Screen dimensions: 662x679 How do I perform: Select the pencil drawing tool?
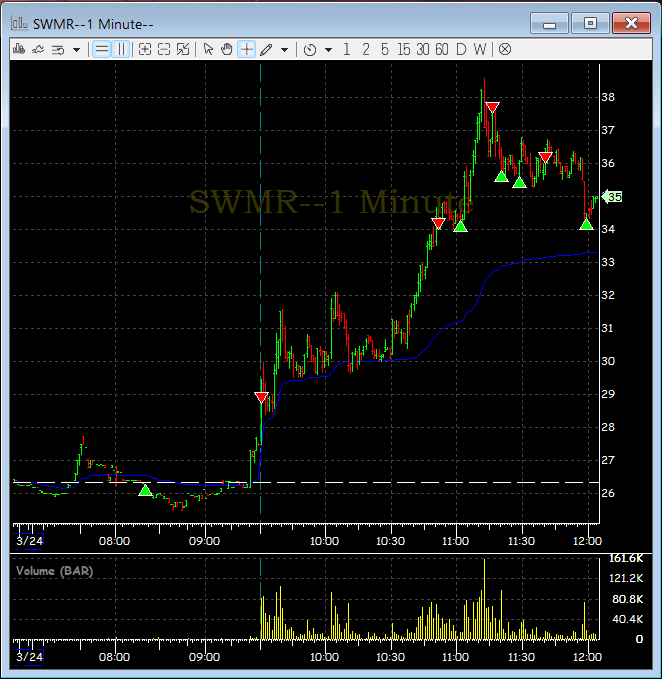pyautogui.click(x=266, y=50)
